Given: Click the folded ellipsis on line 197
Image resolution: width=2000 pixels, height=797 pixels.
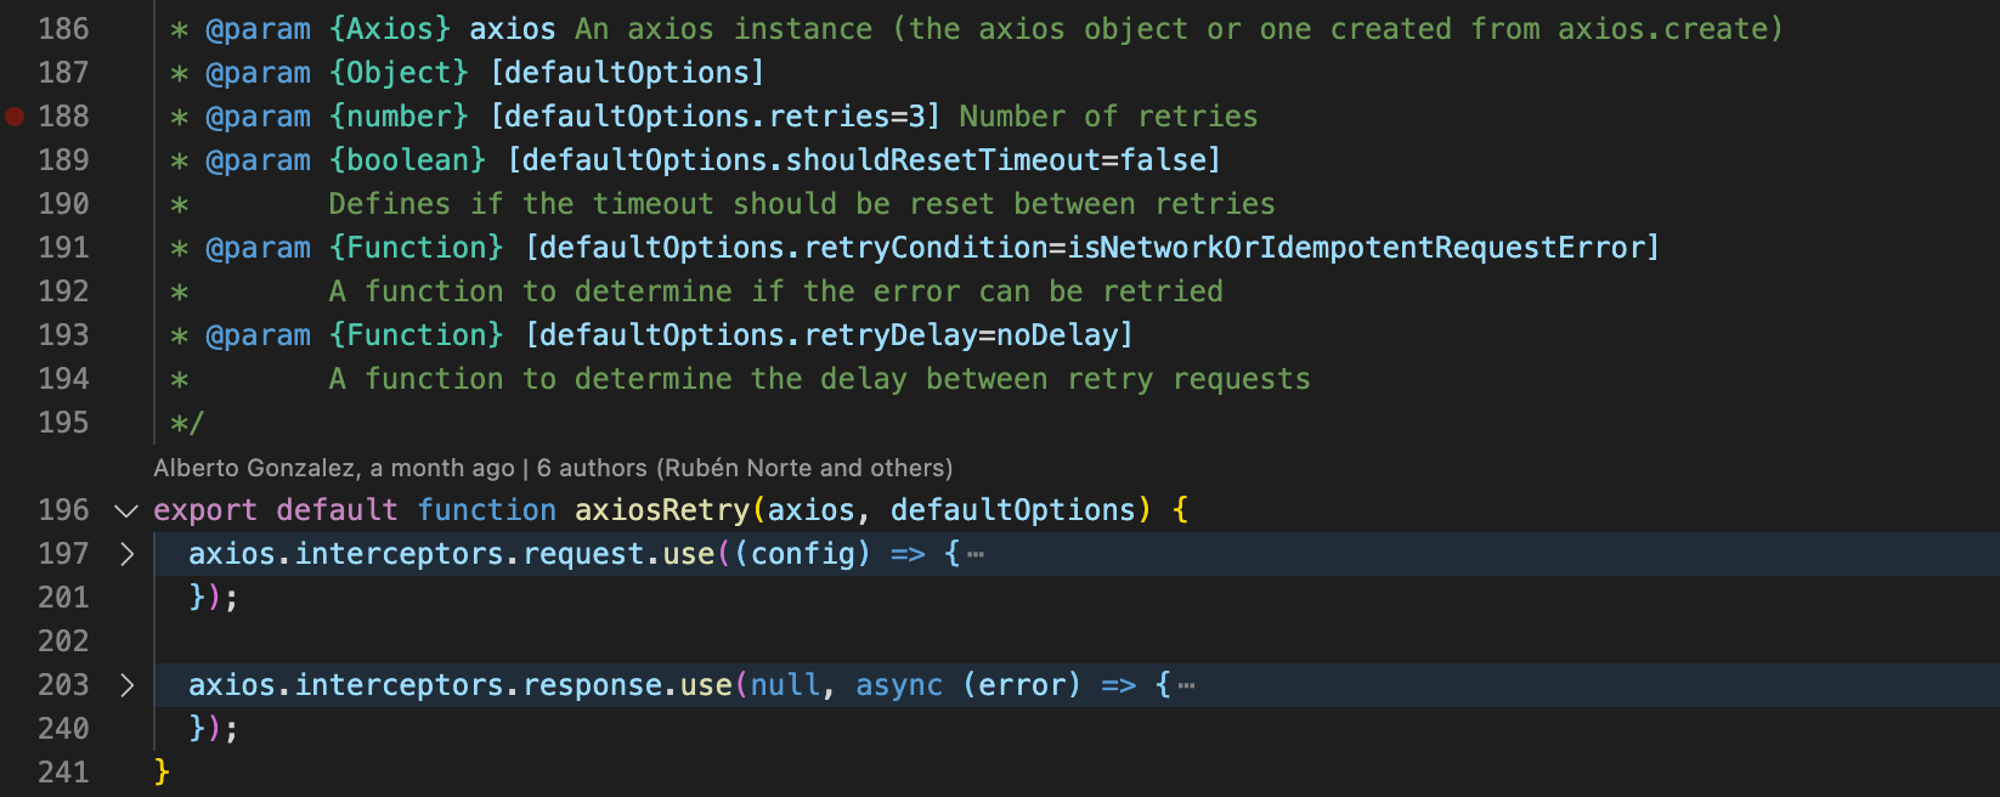Looking at the screenshot, I should [977, 555].
